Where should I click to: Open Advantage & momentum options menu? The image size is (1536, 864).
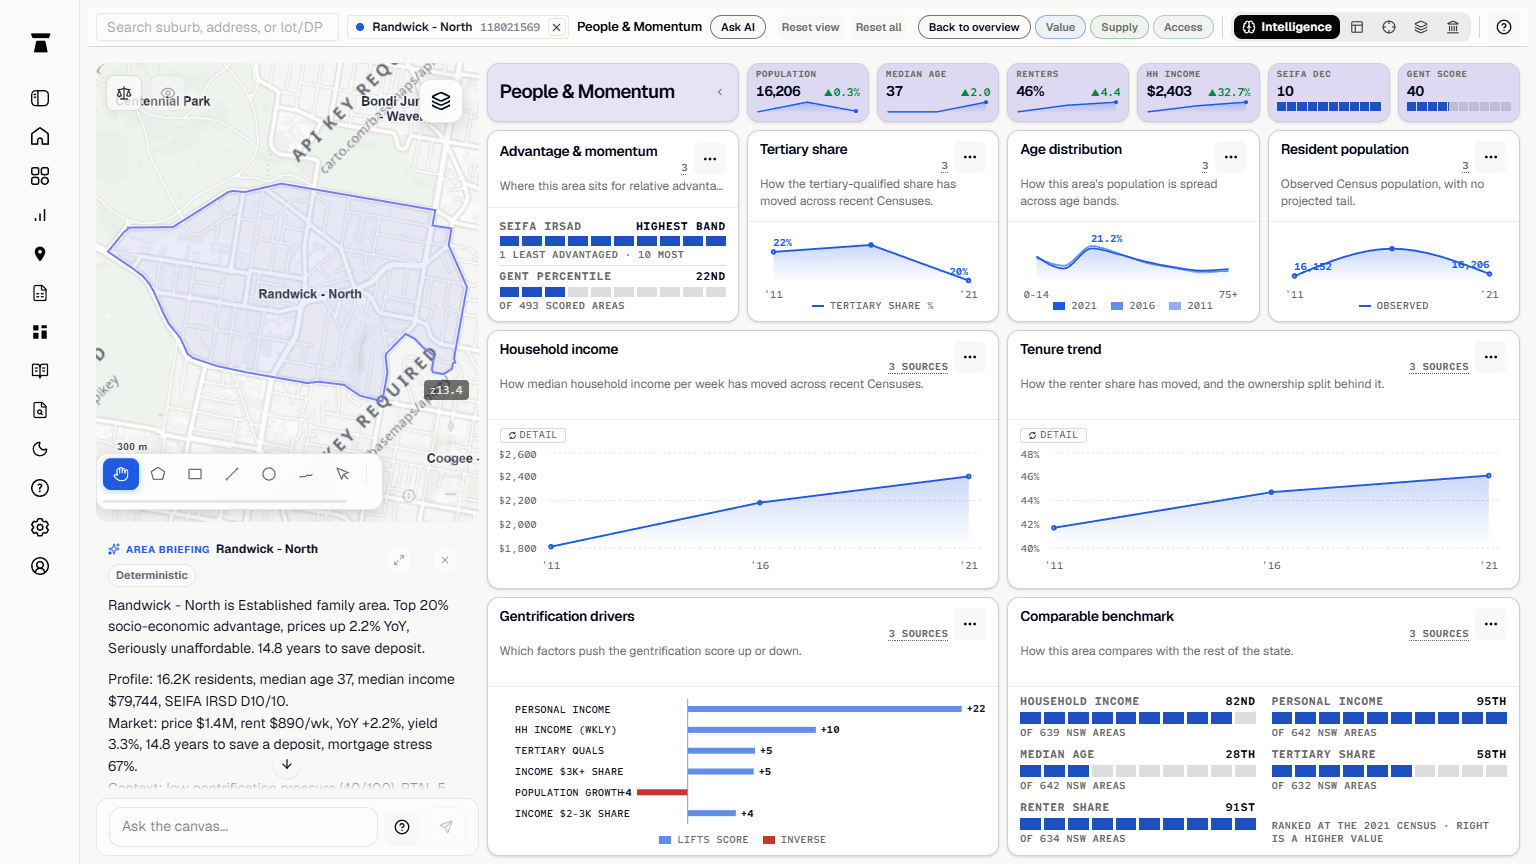710,159
